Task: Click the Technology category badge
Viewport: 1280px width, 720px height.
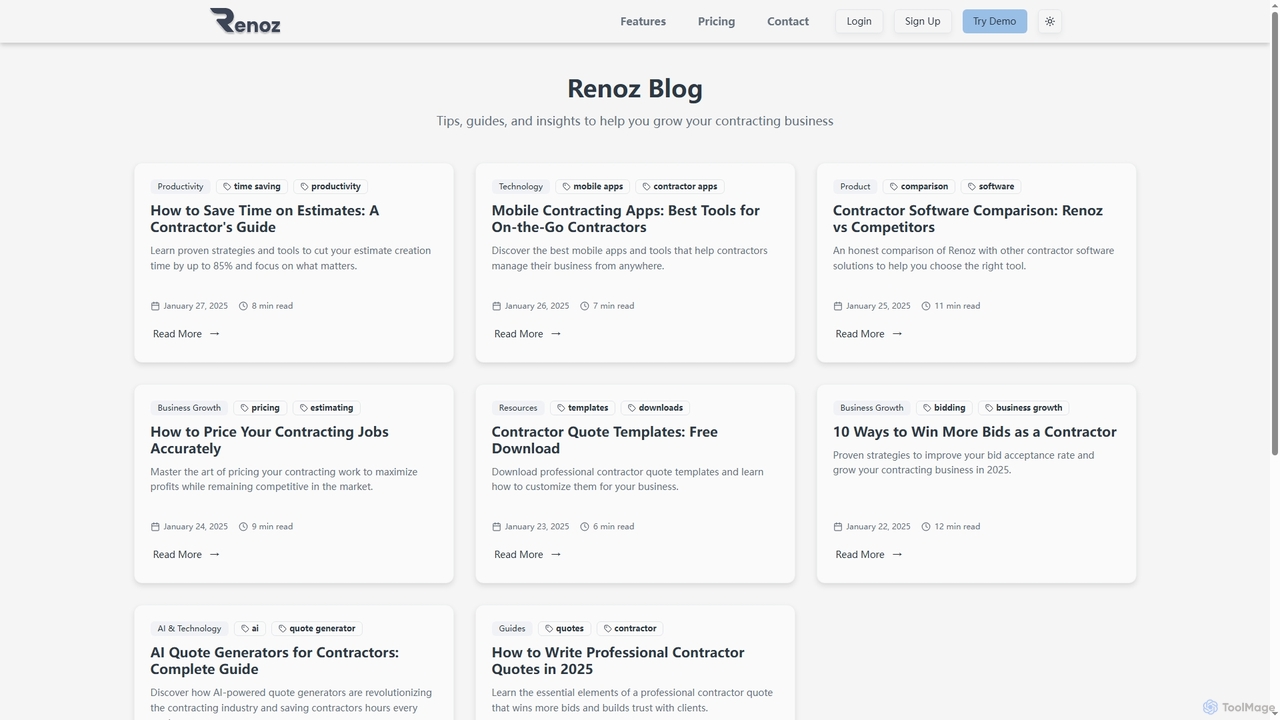Action: coord(521,187)
